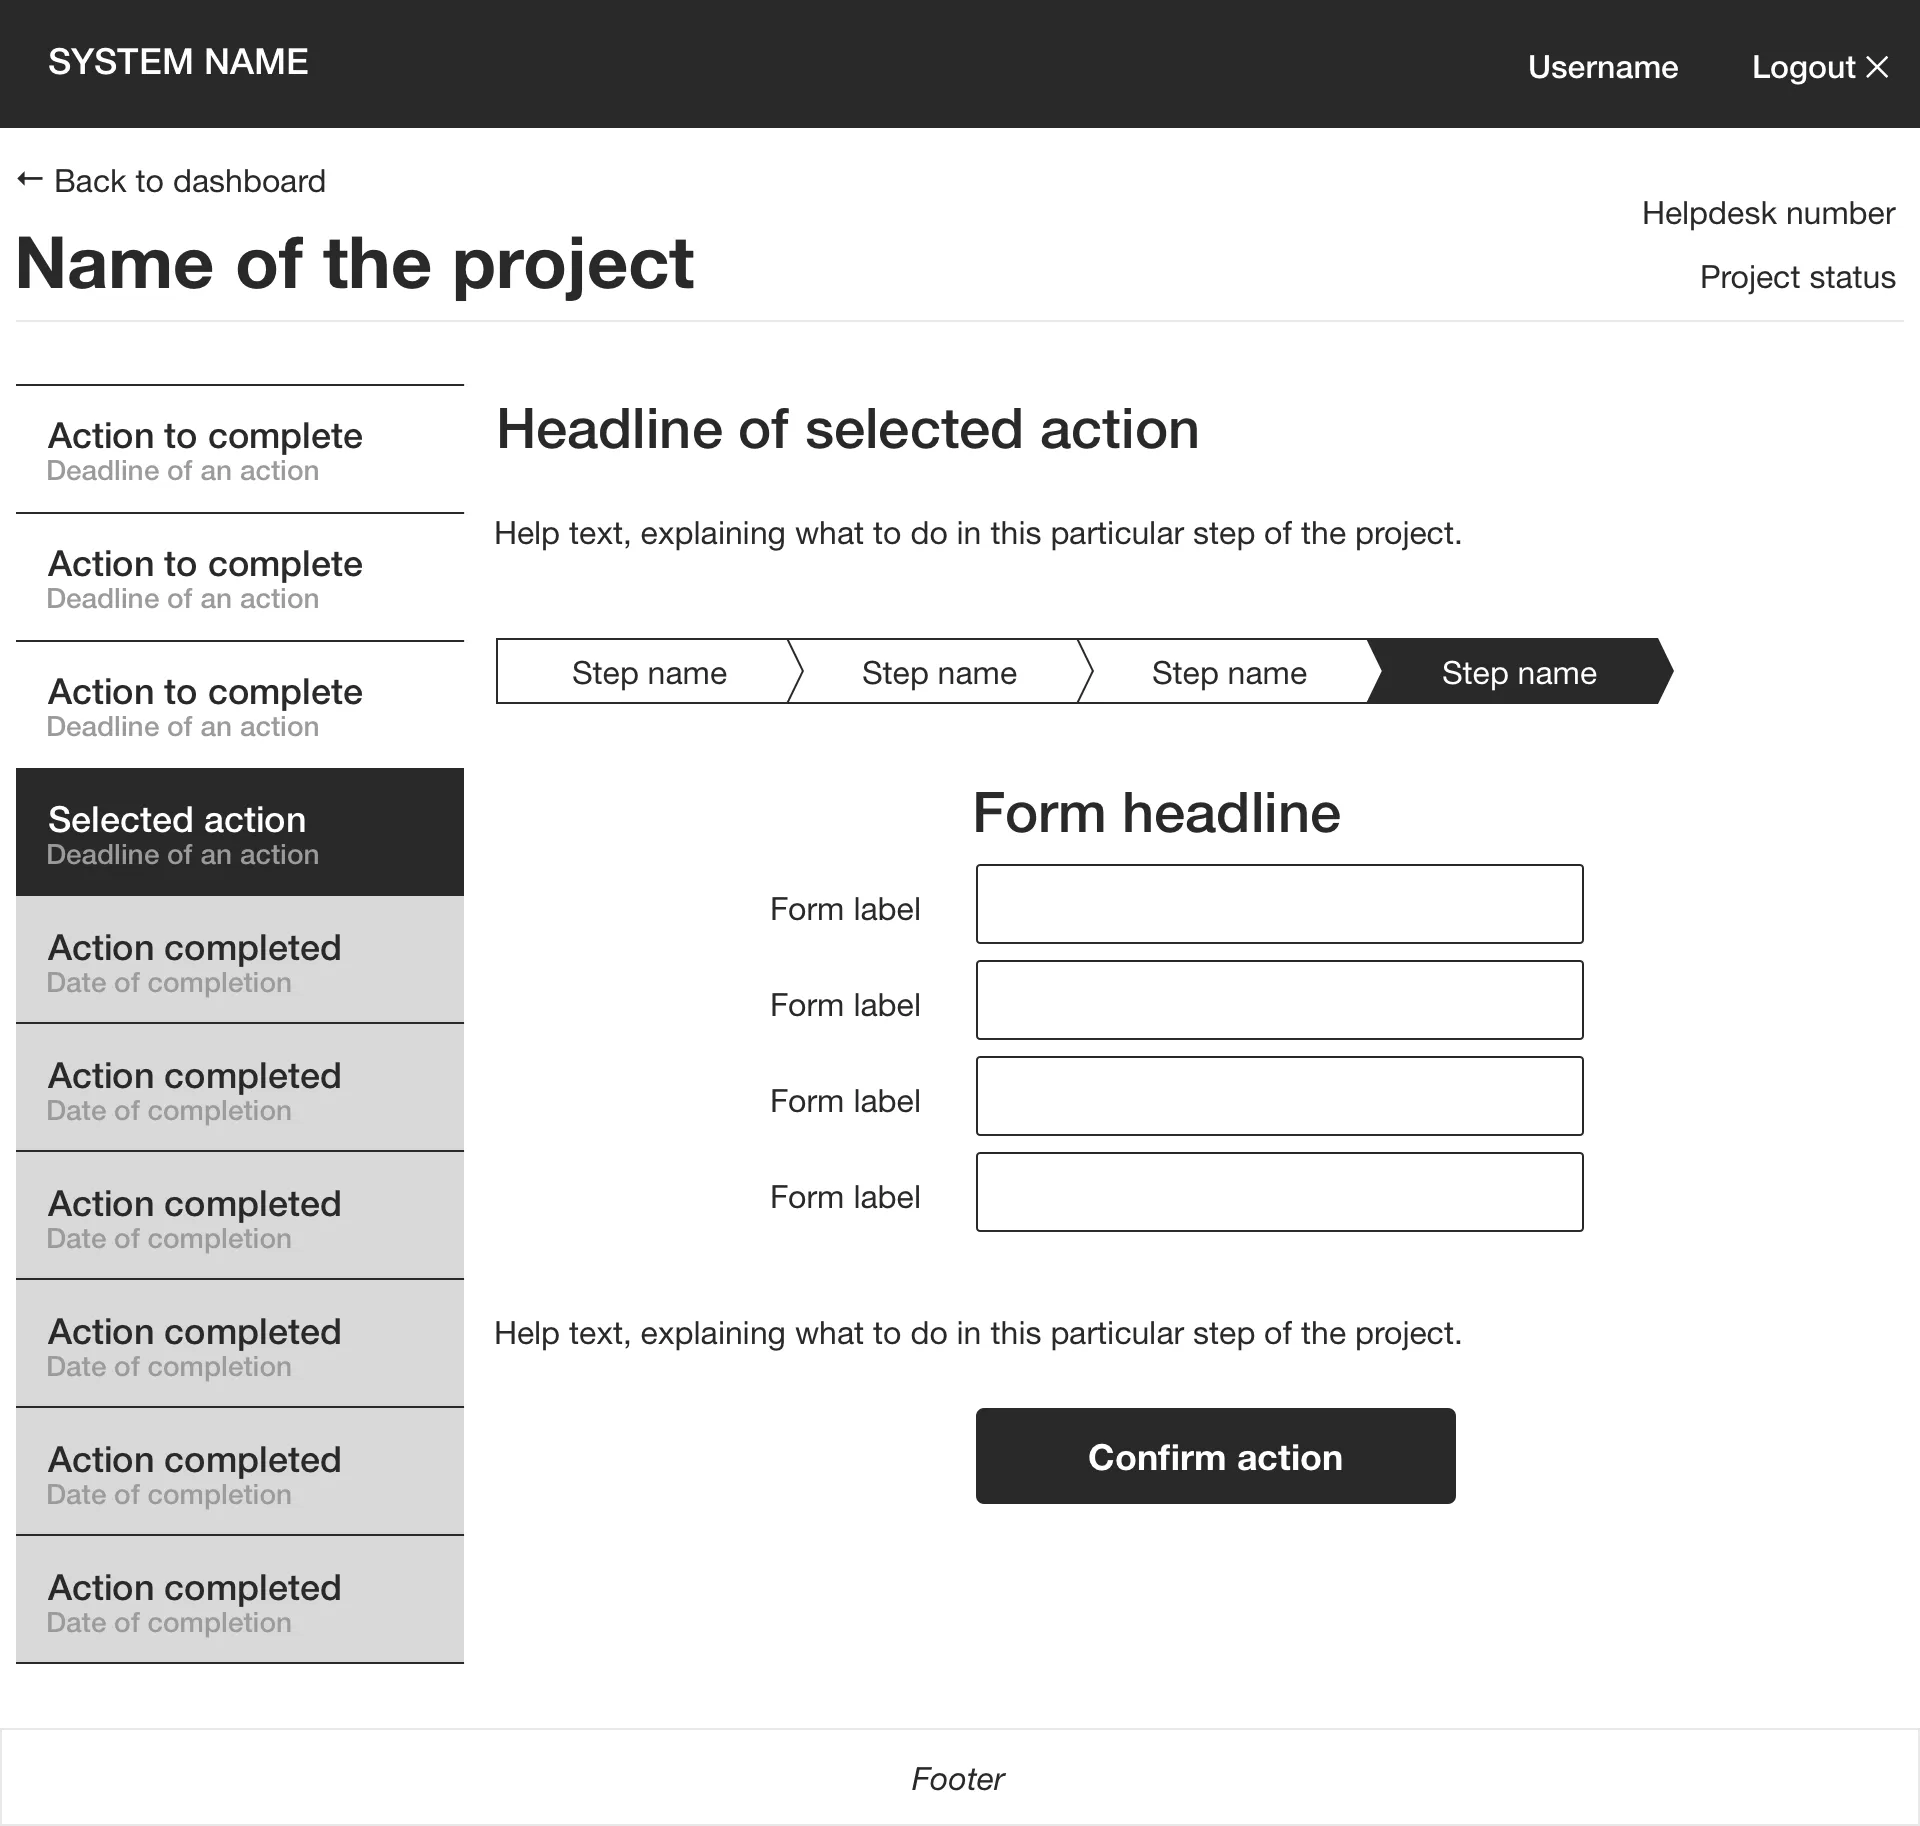
Task: Select the dark active Step name step
Action: [1519, 671]
